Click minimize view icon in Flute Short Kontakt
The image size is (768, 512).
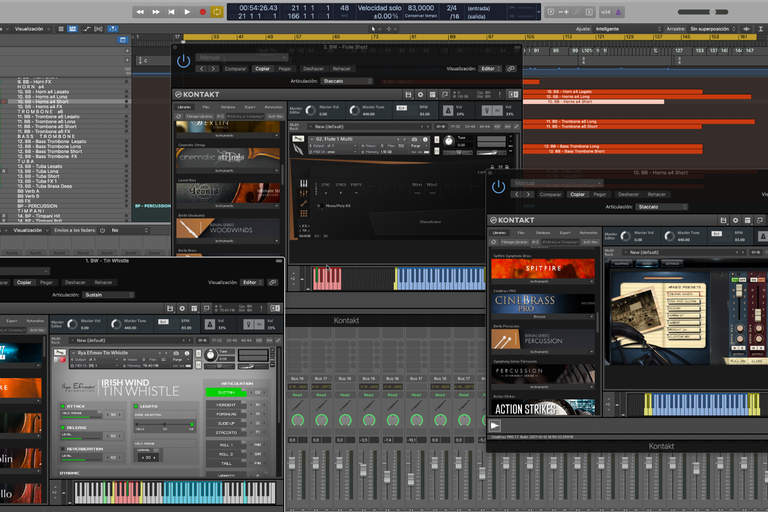click(445, 95)
